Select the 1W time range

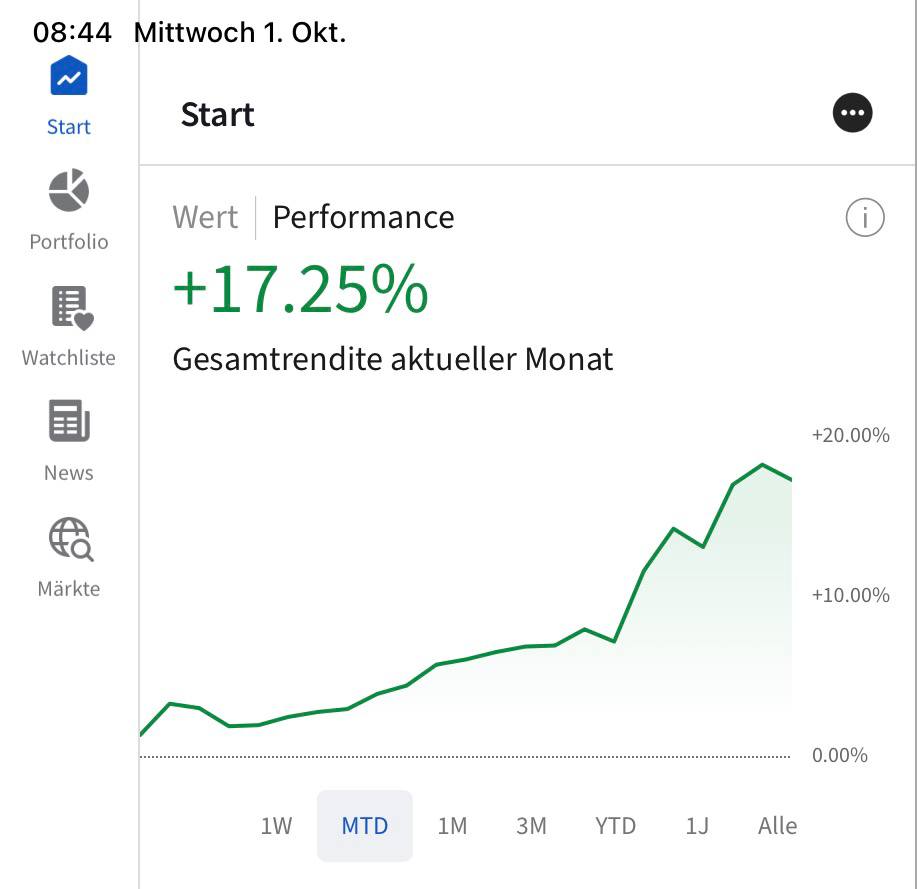(x=276, y=826)
